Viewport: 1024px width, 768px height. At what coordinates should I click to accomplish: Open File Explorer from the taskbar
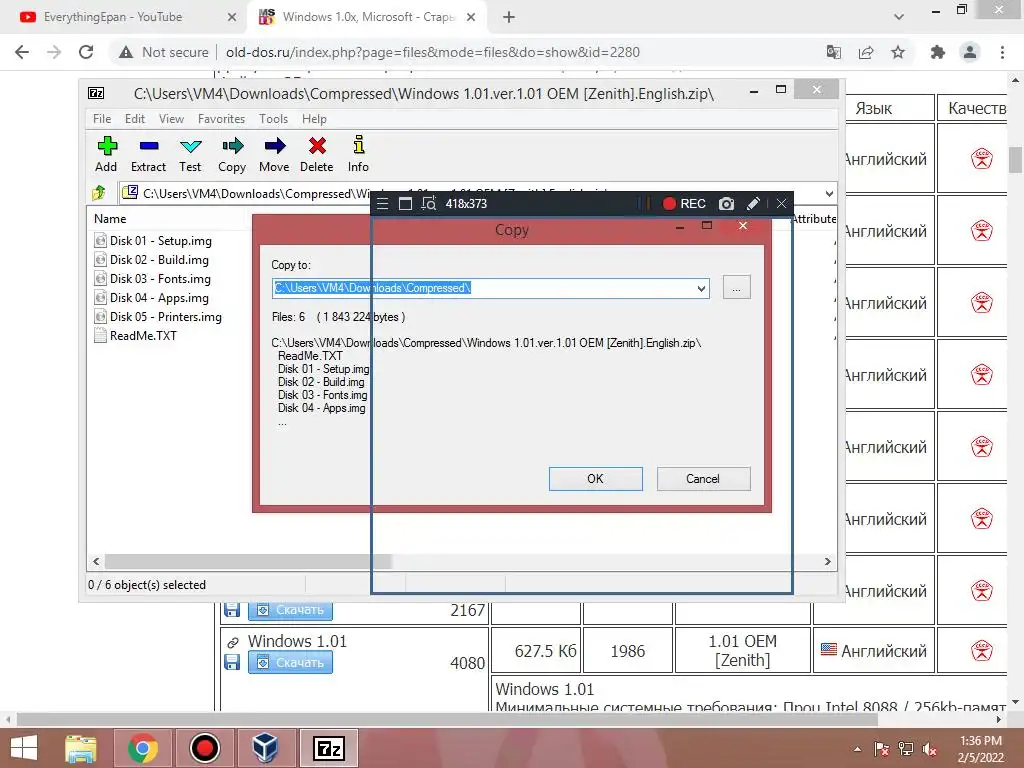81,748
